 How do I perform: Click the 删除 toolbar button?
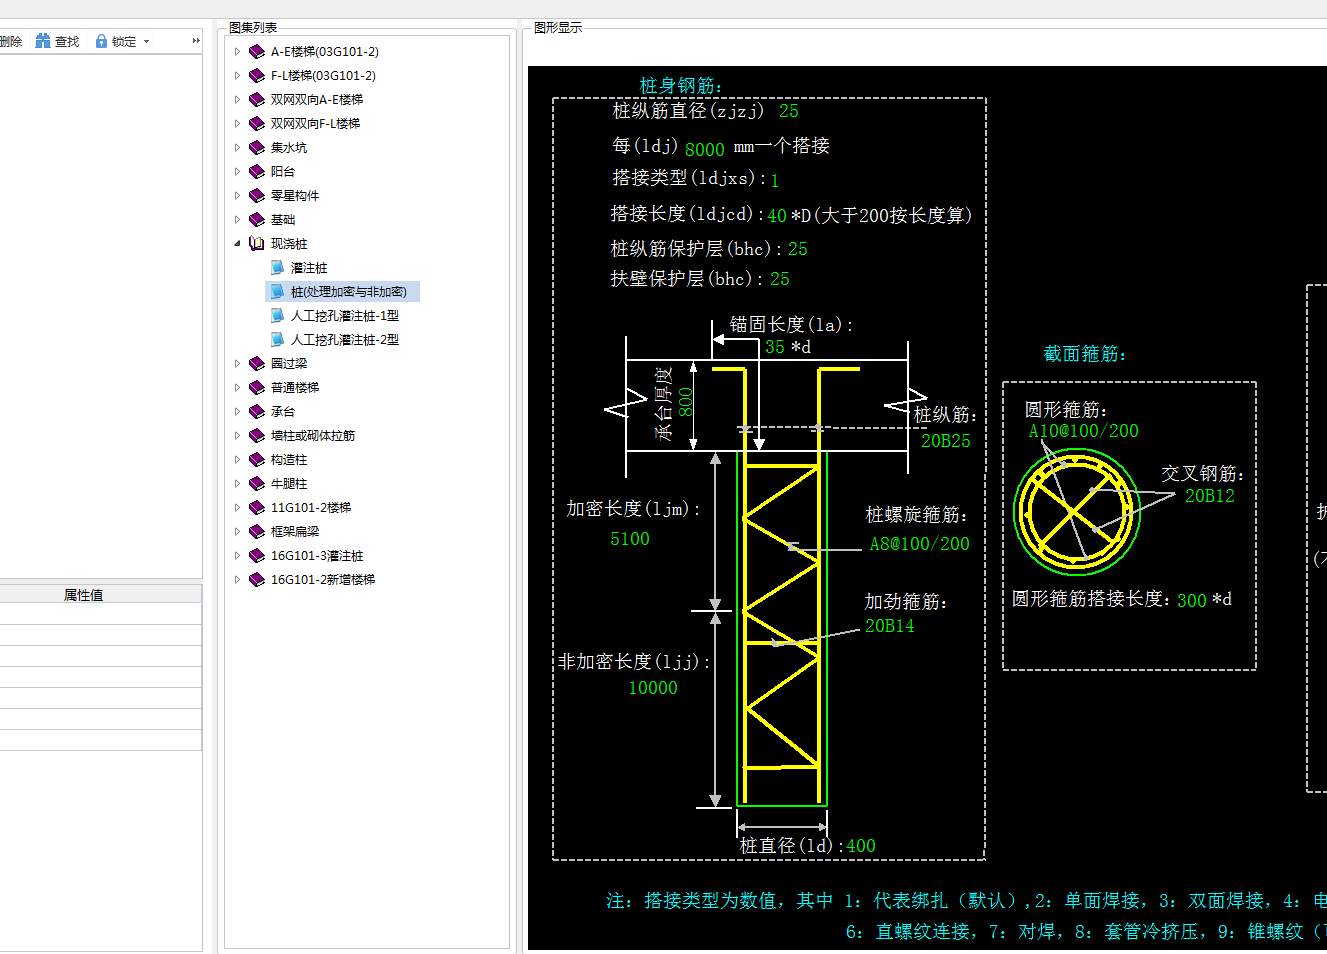11,41
